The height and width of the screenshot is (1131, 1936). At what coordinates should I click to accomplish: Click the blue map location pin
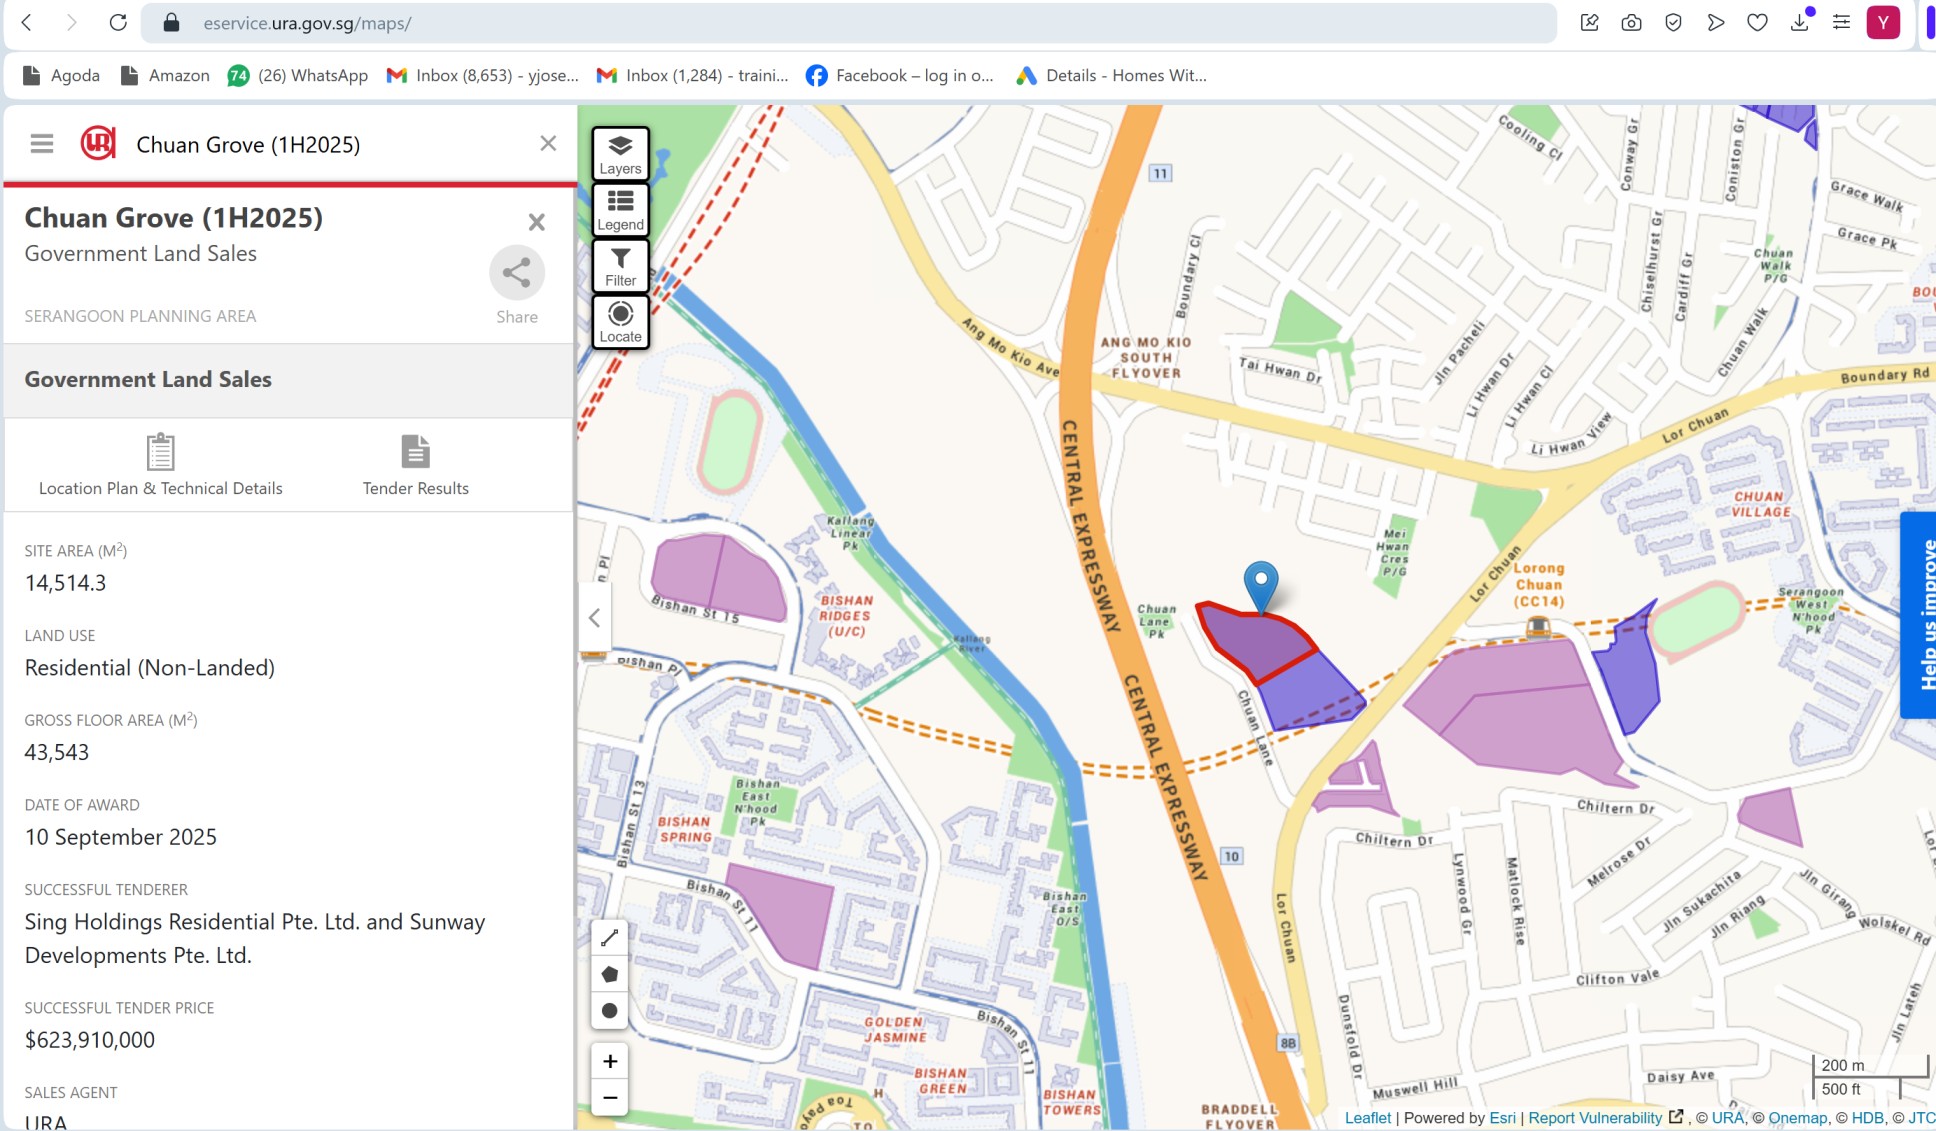click(x=1261, y=585)
